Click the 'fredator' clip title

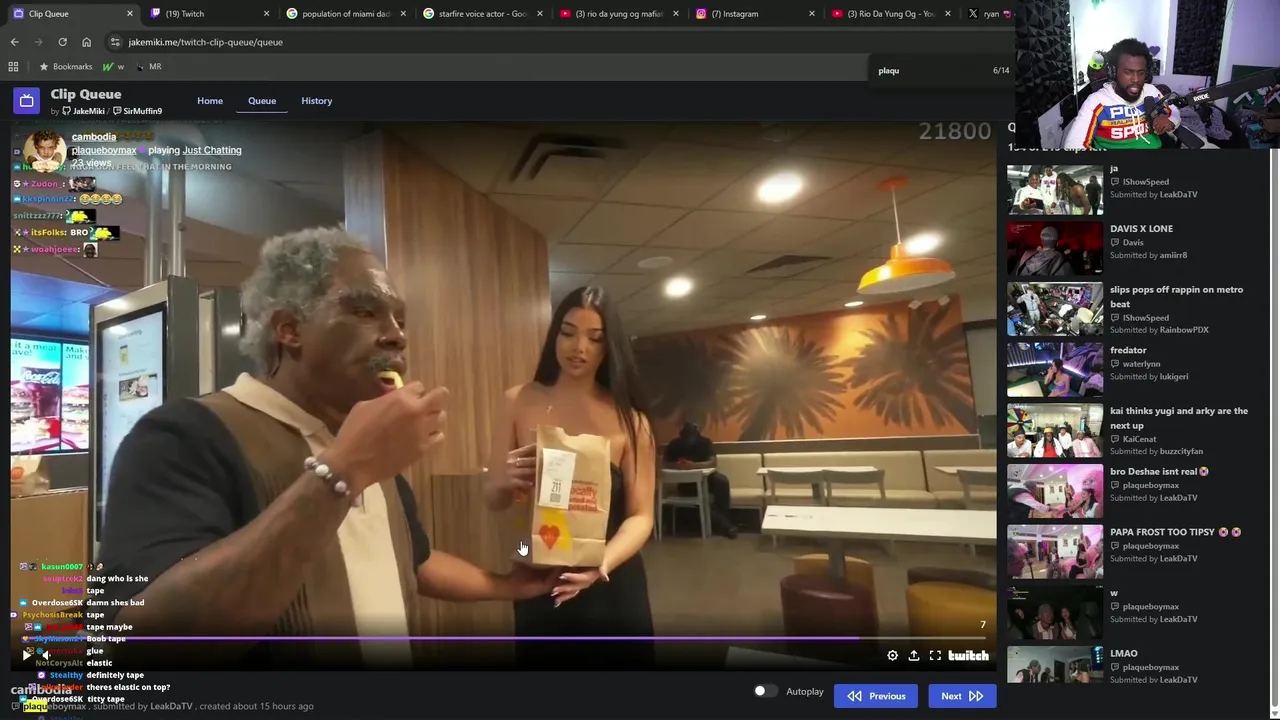(x=1128, y=350)
